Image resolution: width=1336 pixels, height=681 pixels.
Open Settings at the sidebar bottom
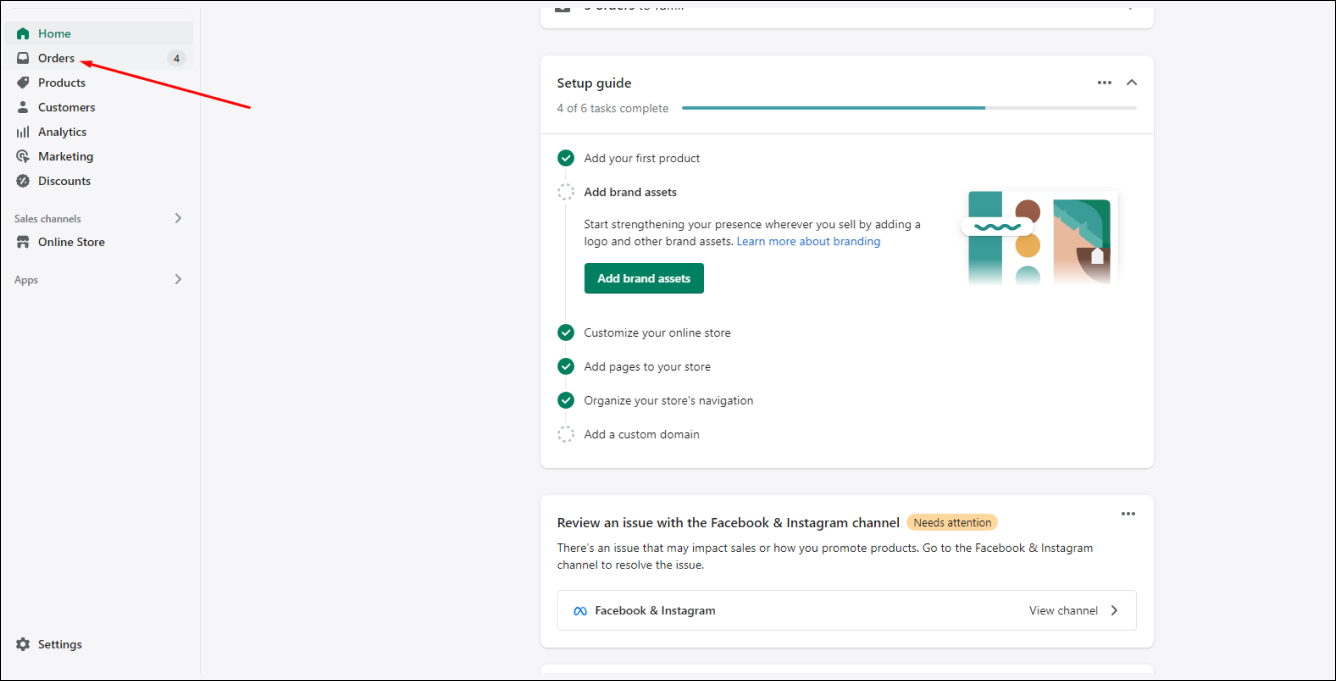[98, 645]
